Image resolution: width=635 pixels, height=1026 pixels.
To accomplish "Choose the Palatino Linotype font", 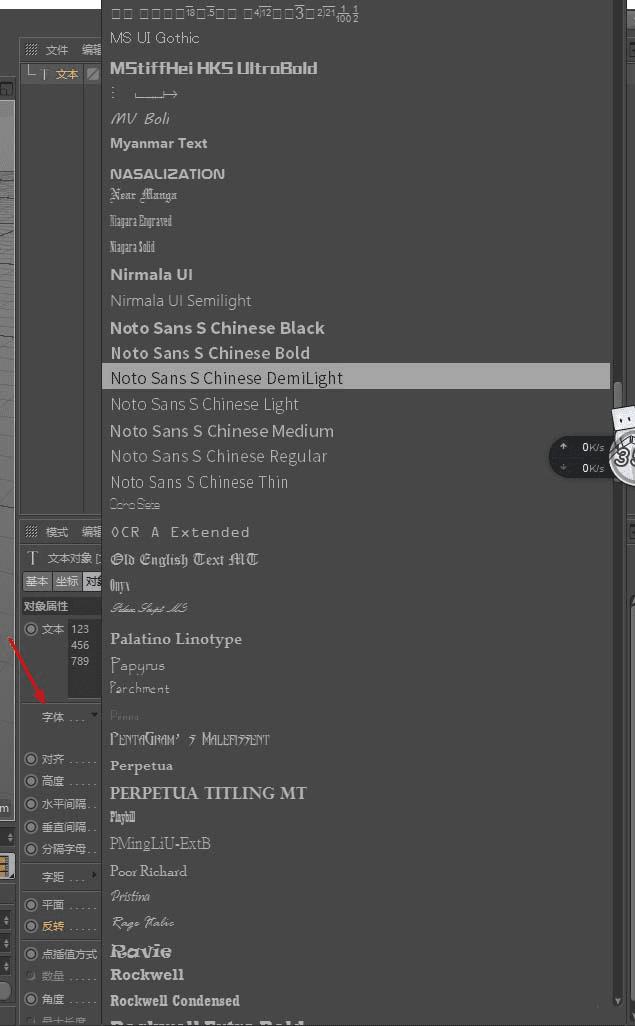I will point(176,639).
